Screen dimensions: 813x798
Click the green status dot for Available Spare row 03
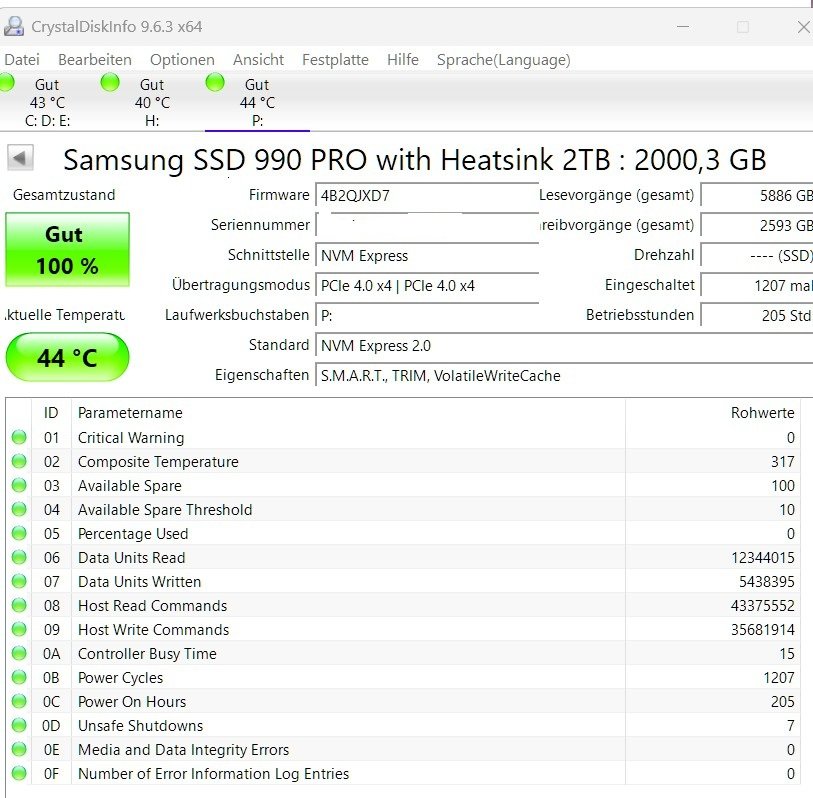19,485
